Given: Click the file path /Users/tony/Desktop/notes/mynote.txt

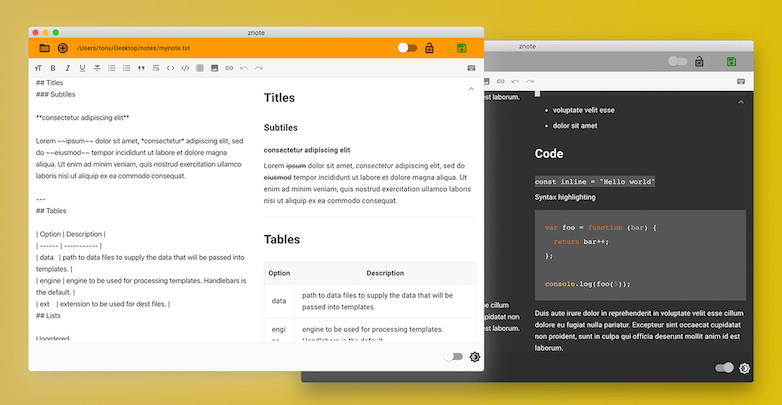Looking at the screenshot, I should point(133,48).
